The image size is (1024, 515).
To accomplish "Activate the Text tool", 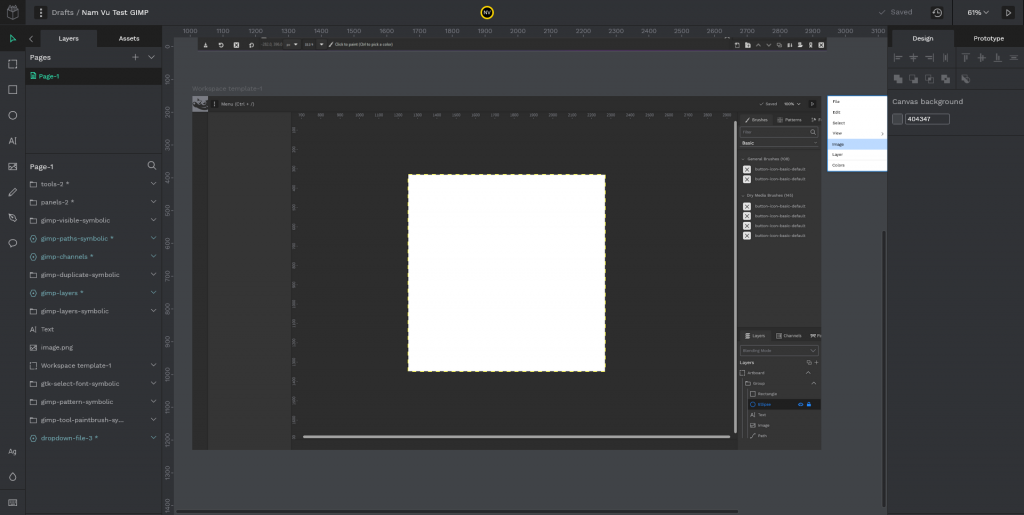I will point(12,141).
